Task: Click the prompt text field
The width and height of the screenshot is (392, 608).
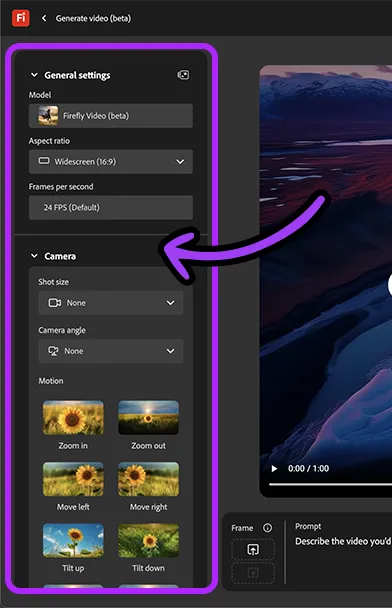Action: point(343,541)
